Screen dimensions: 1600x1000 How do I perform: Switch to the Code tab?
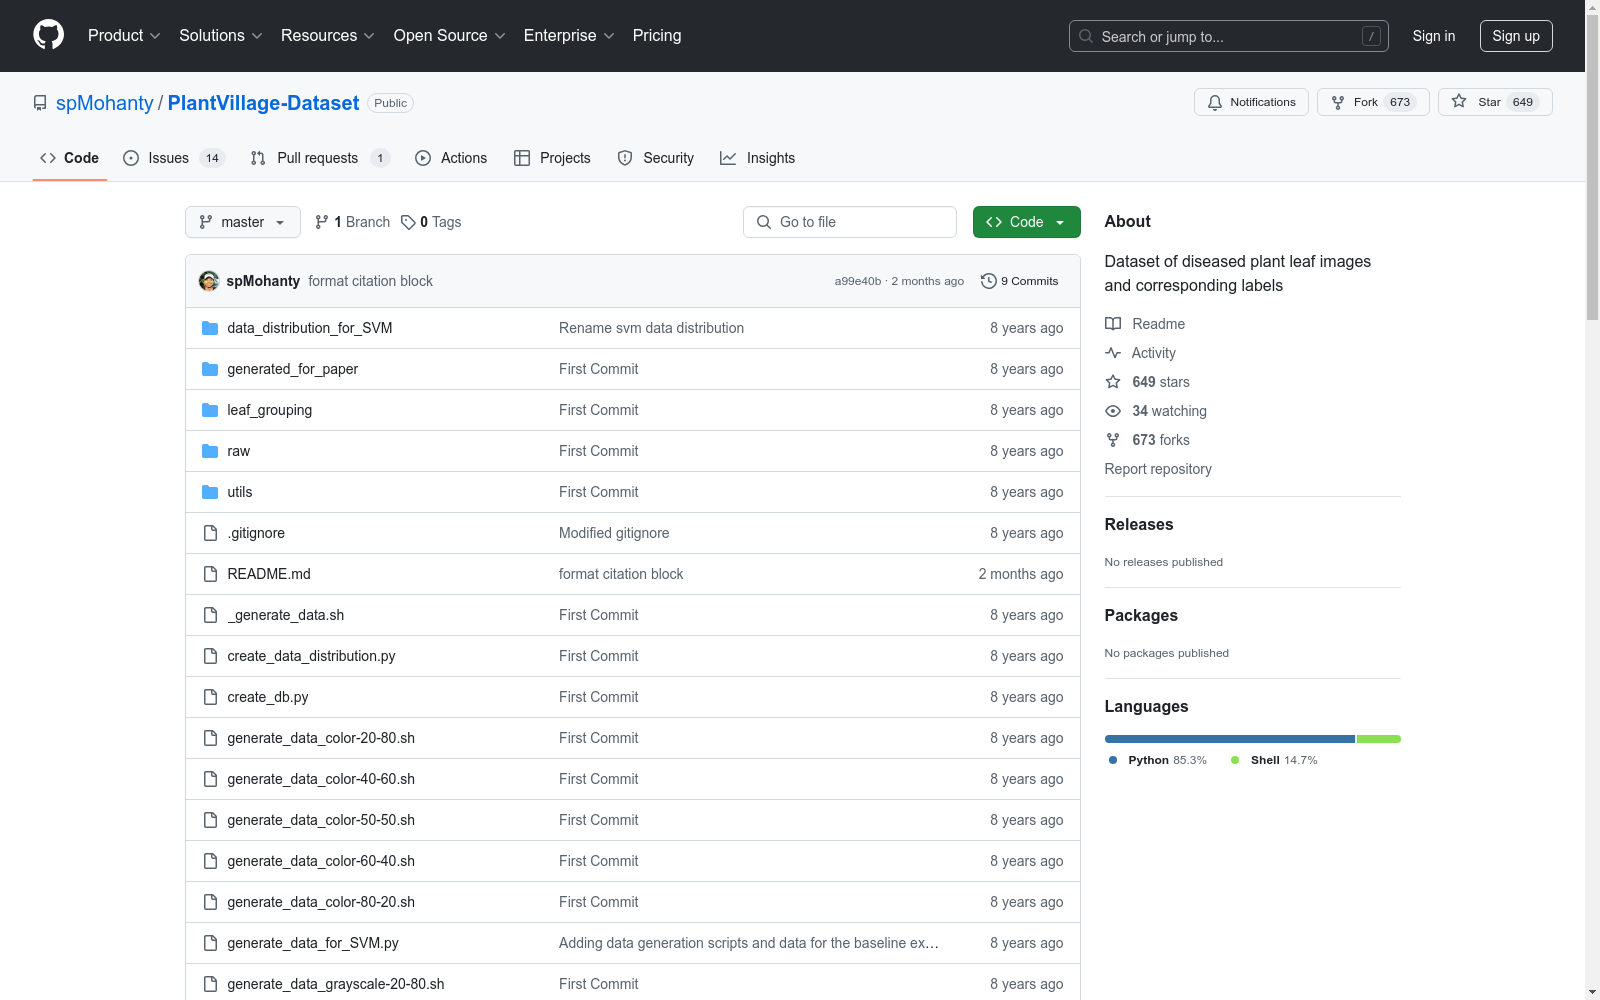pos(69,158)
